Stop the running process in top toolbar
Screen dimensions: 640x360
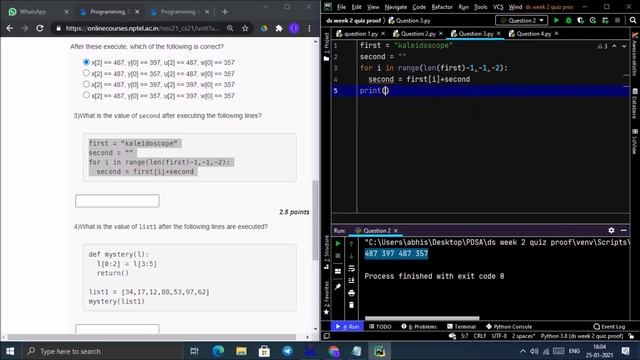[x=618, y=20]
